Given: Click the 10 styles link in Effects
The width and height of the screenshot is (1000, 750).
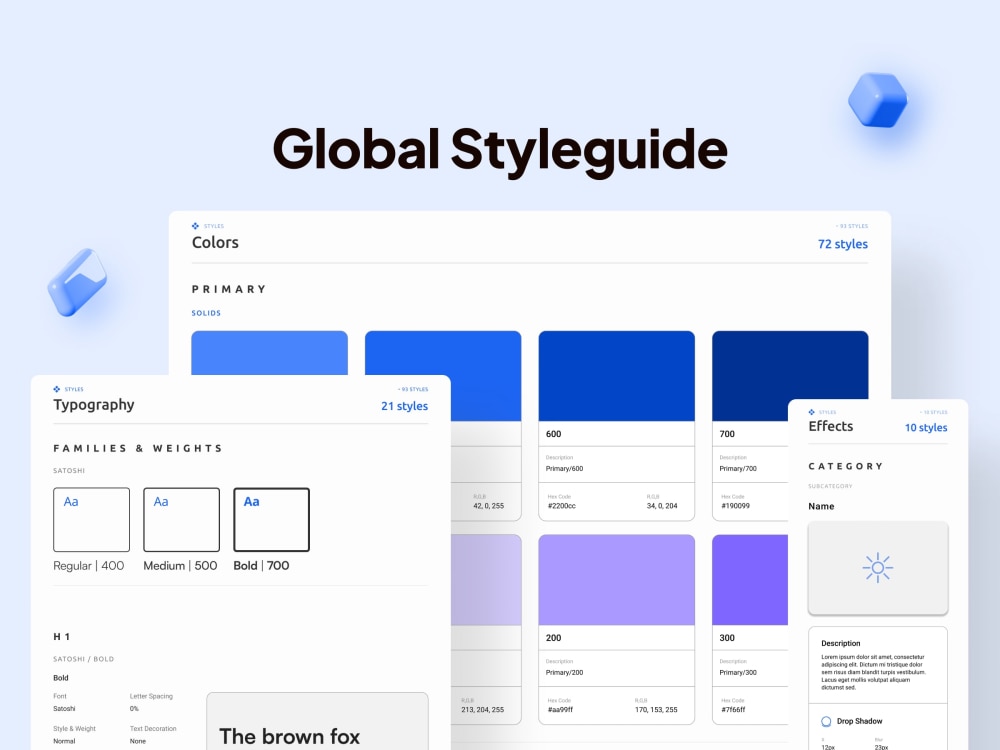Looking at the screenshot, I should point(926,427).
